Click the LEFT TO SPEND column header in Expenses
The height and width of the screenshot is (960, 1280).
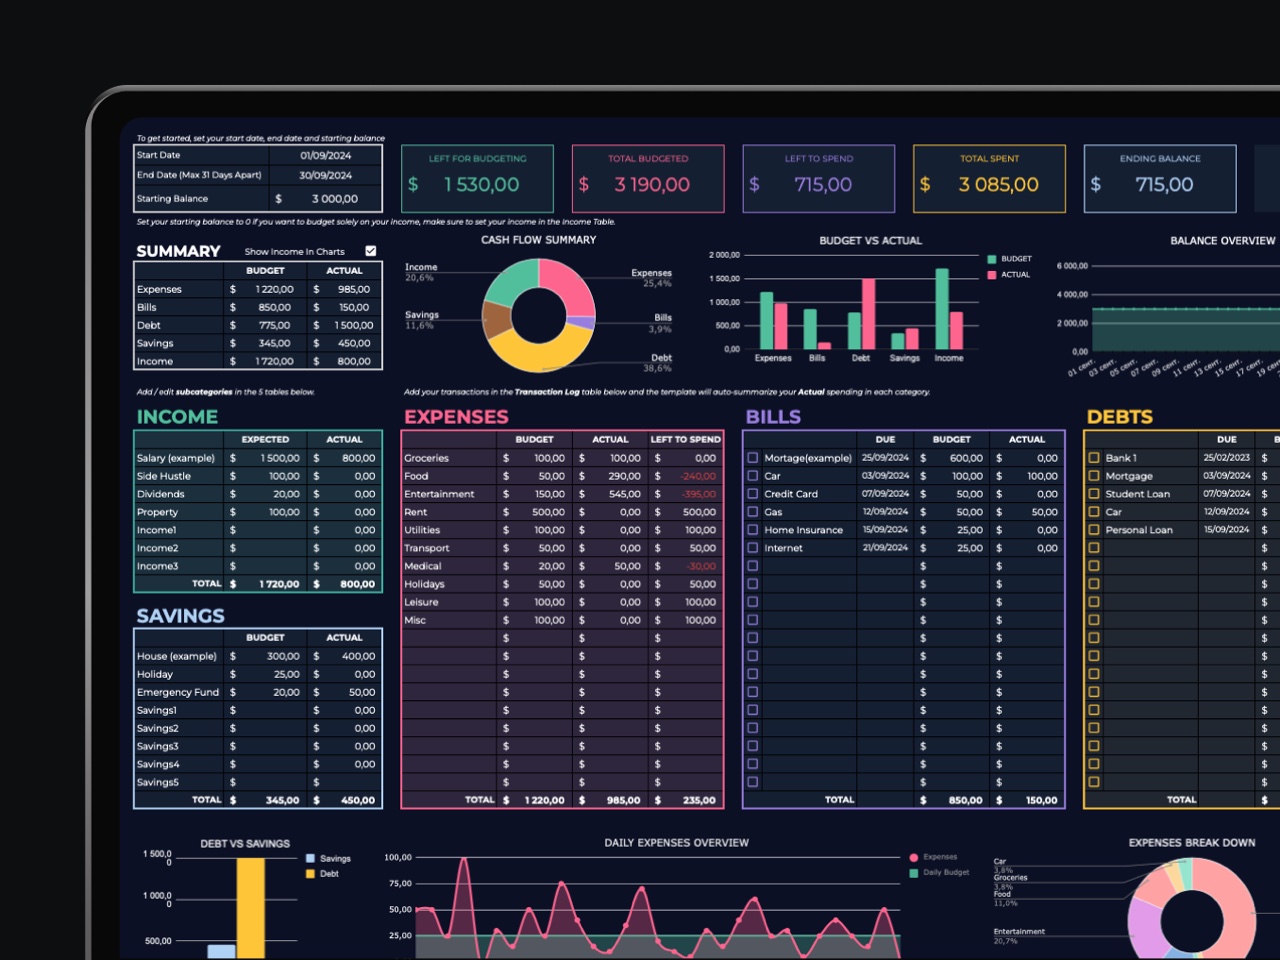[685, 439]
